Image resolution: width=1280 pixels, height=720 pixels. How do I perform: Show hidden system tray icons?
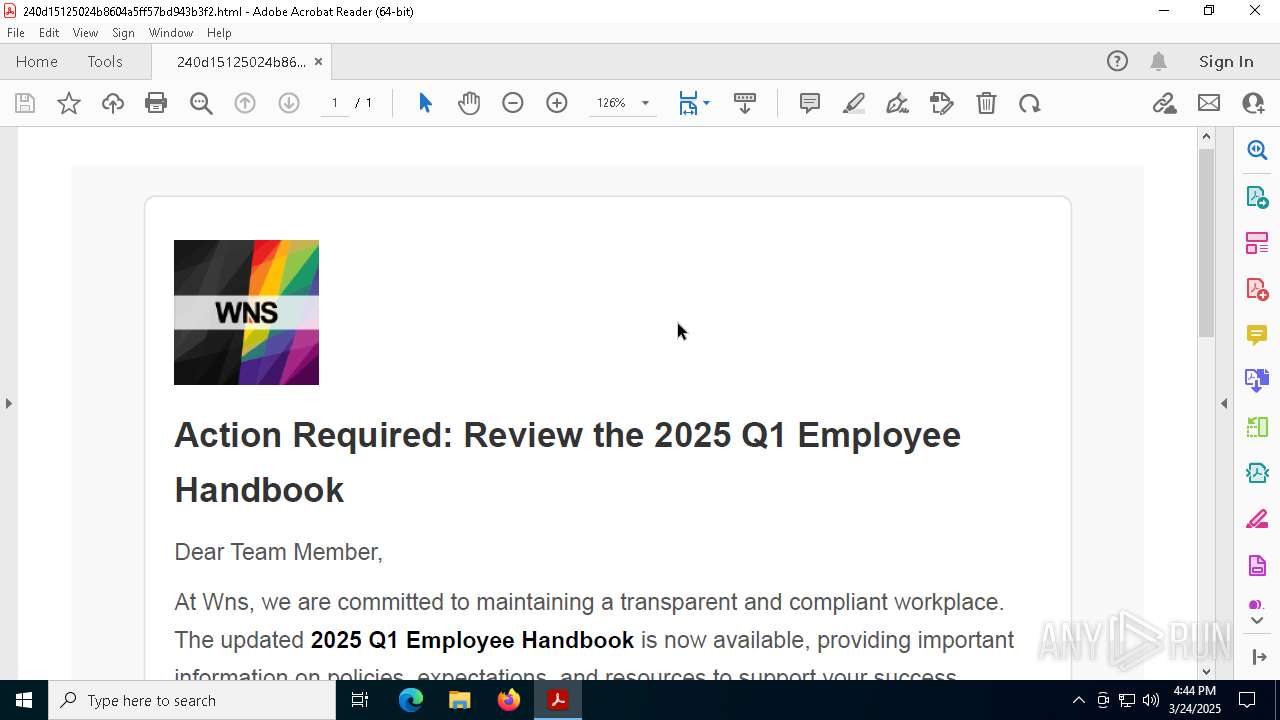pos(1078,700)
